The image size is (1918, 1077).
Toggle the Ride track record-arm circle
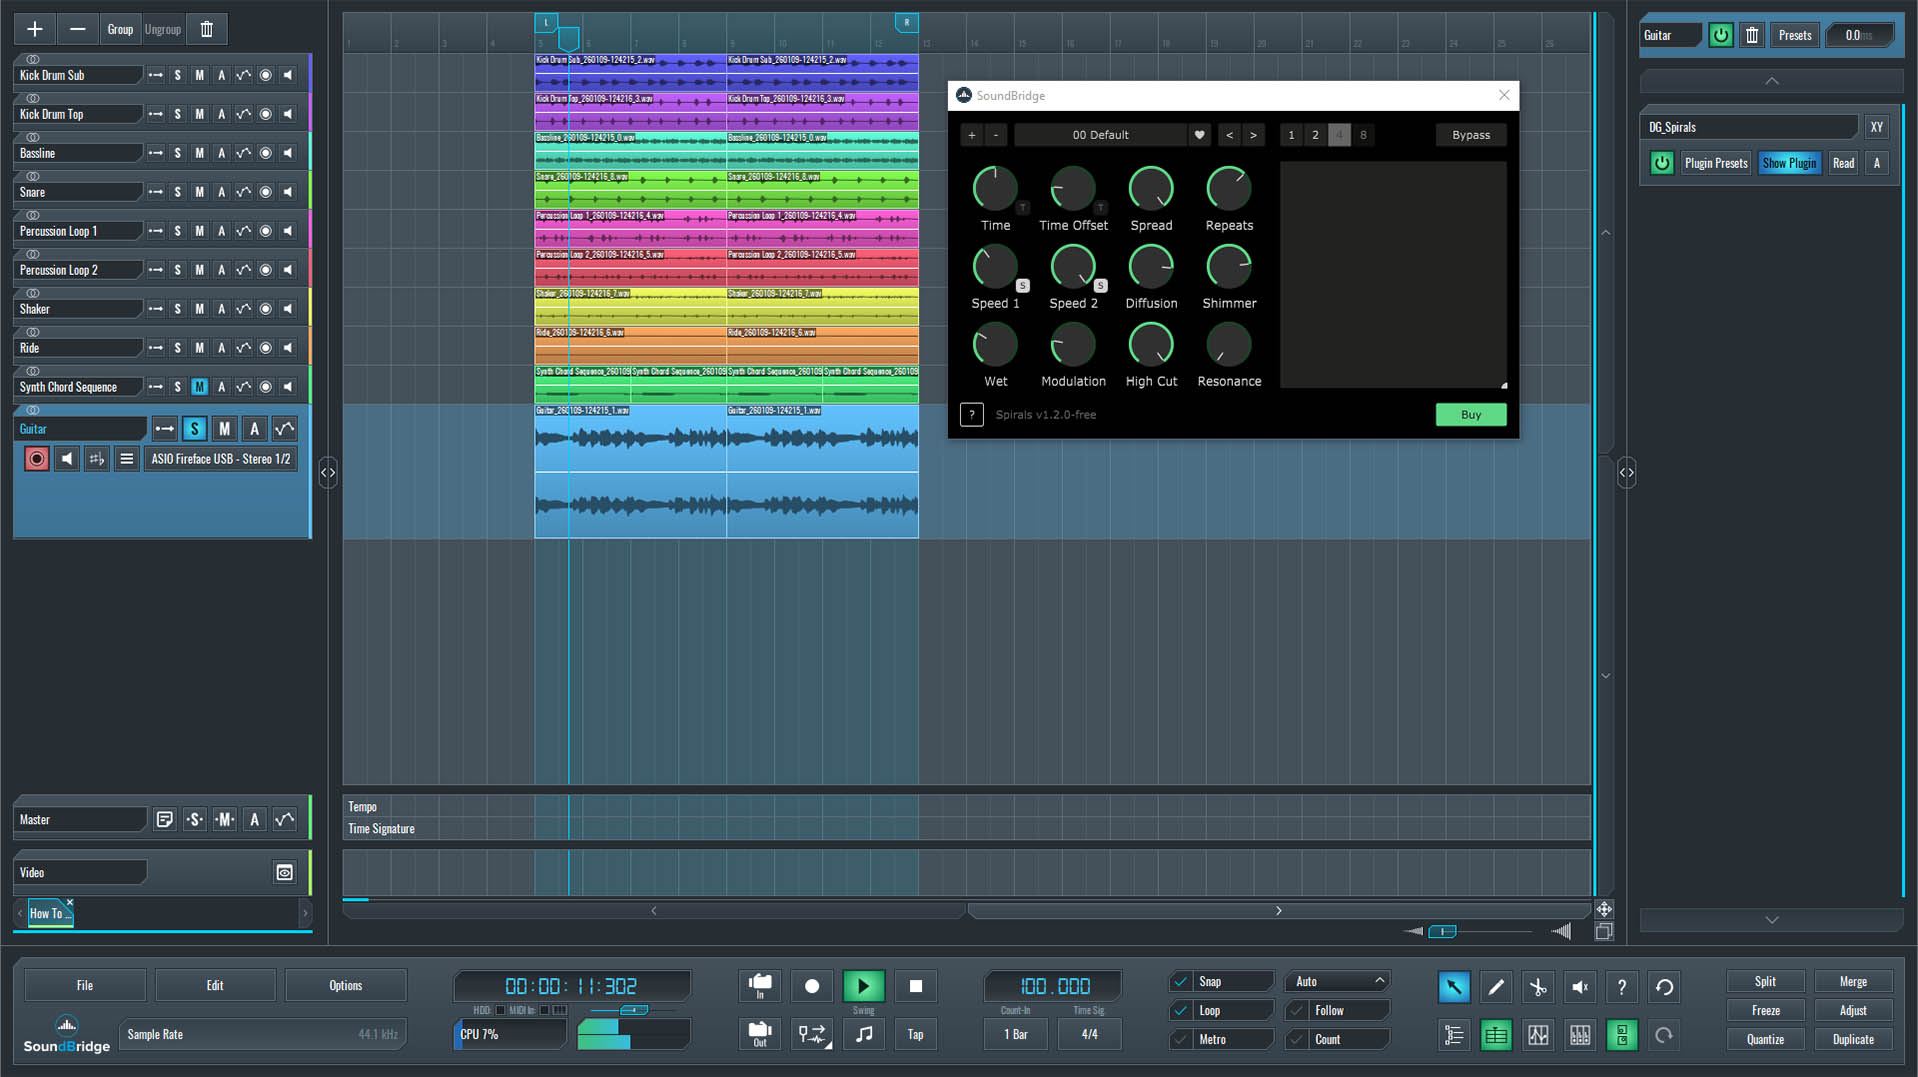point(266,348)
